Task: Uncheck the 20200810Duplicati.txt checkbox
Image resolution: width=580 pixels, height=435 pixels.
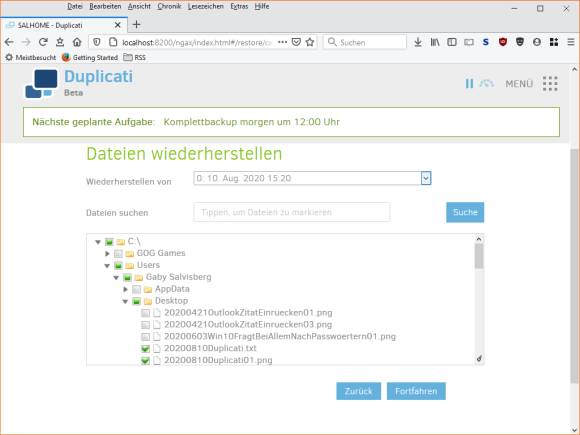Action: click(146, 349)
